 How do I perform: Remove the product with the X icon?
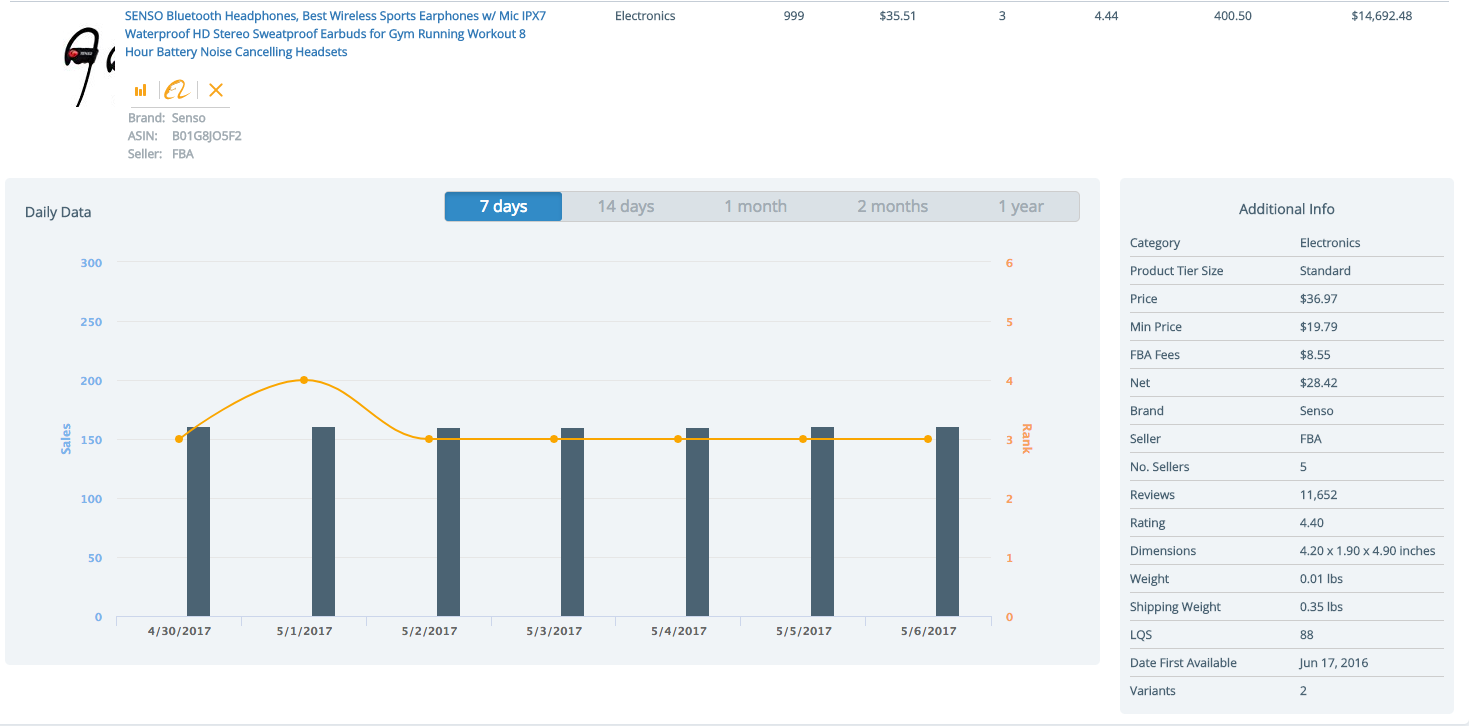(x=216, y=90)
